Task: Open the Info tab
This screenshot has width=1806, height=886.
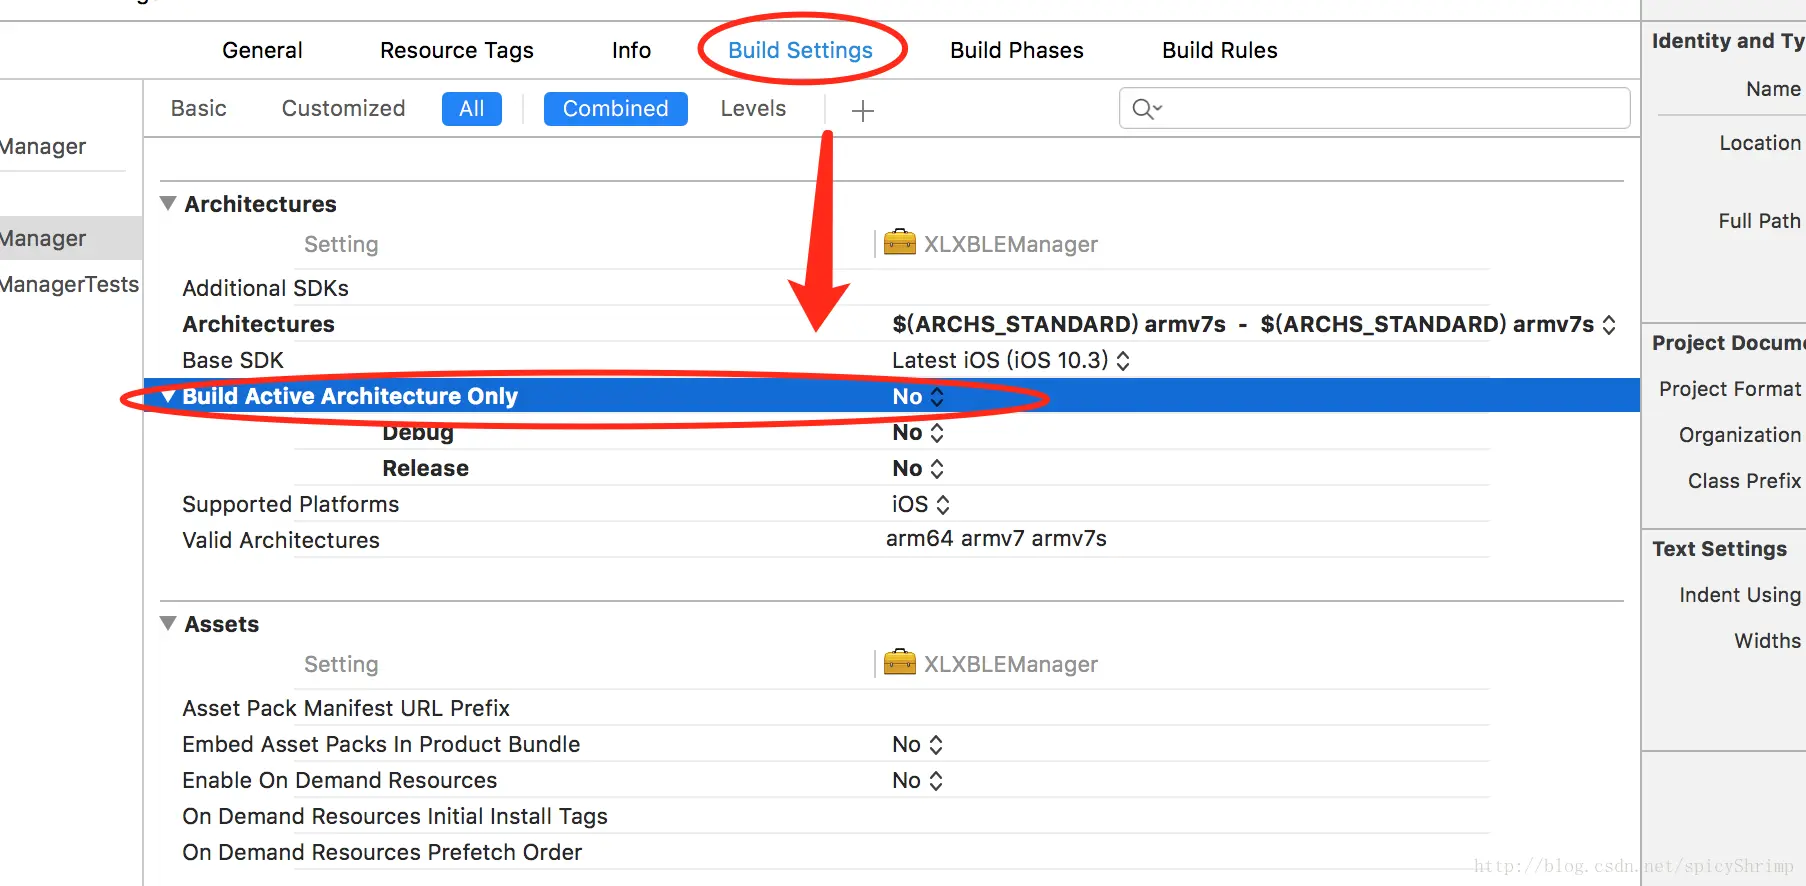Action: (631, 50)
